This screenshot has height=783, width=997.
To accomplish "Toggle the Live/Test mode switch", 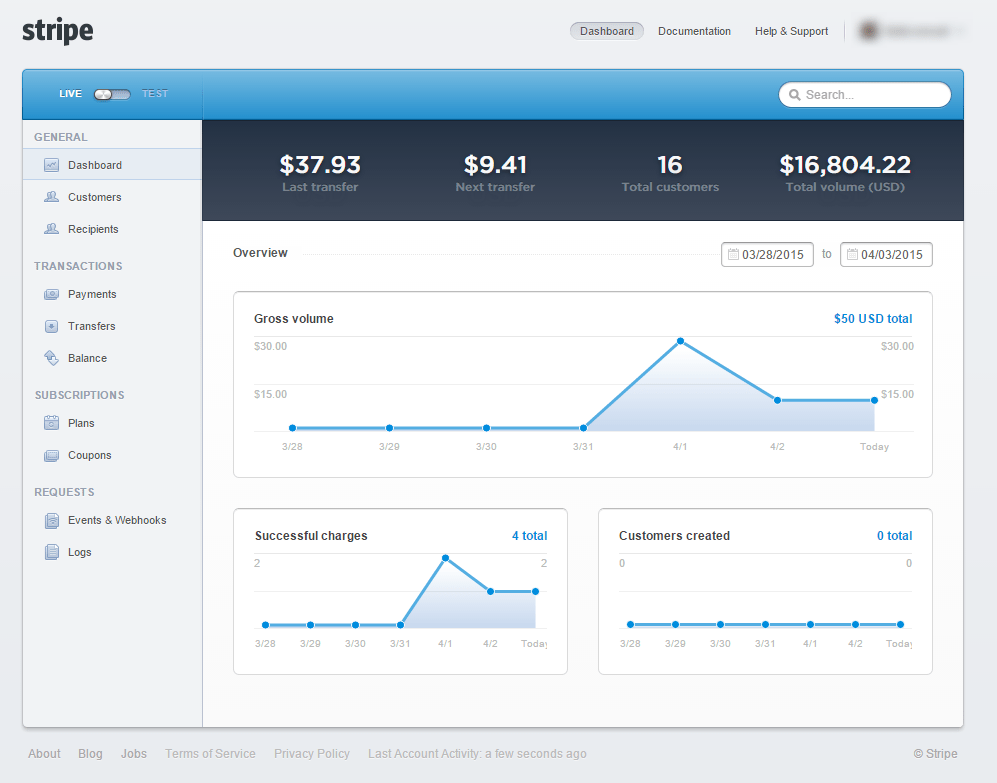I will 112,94.
